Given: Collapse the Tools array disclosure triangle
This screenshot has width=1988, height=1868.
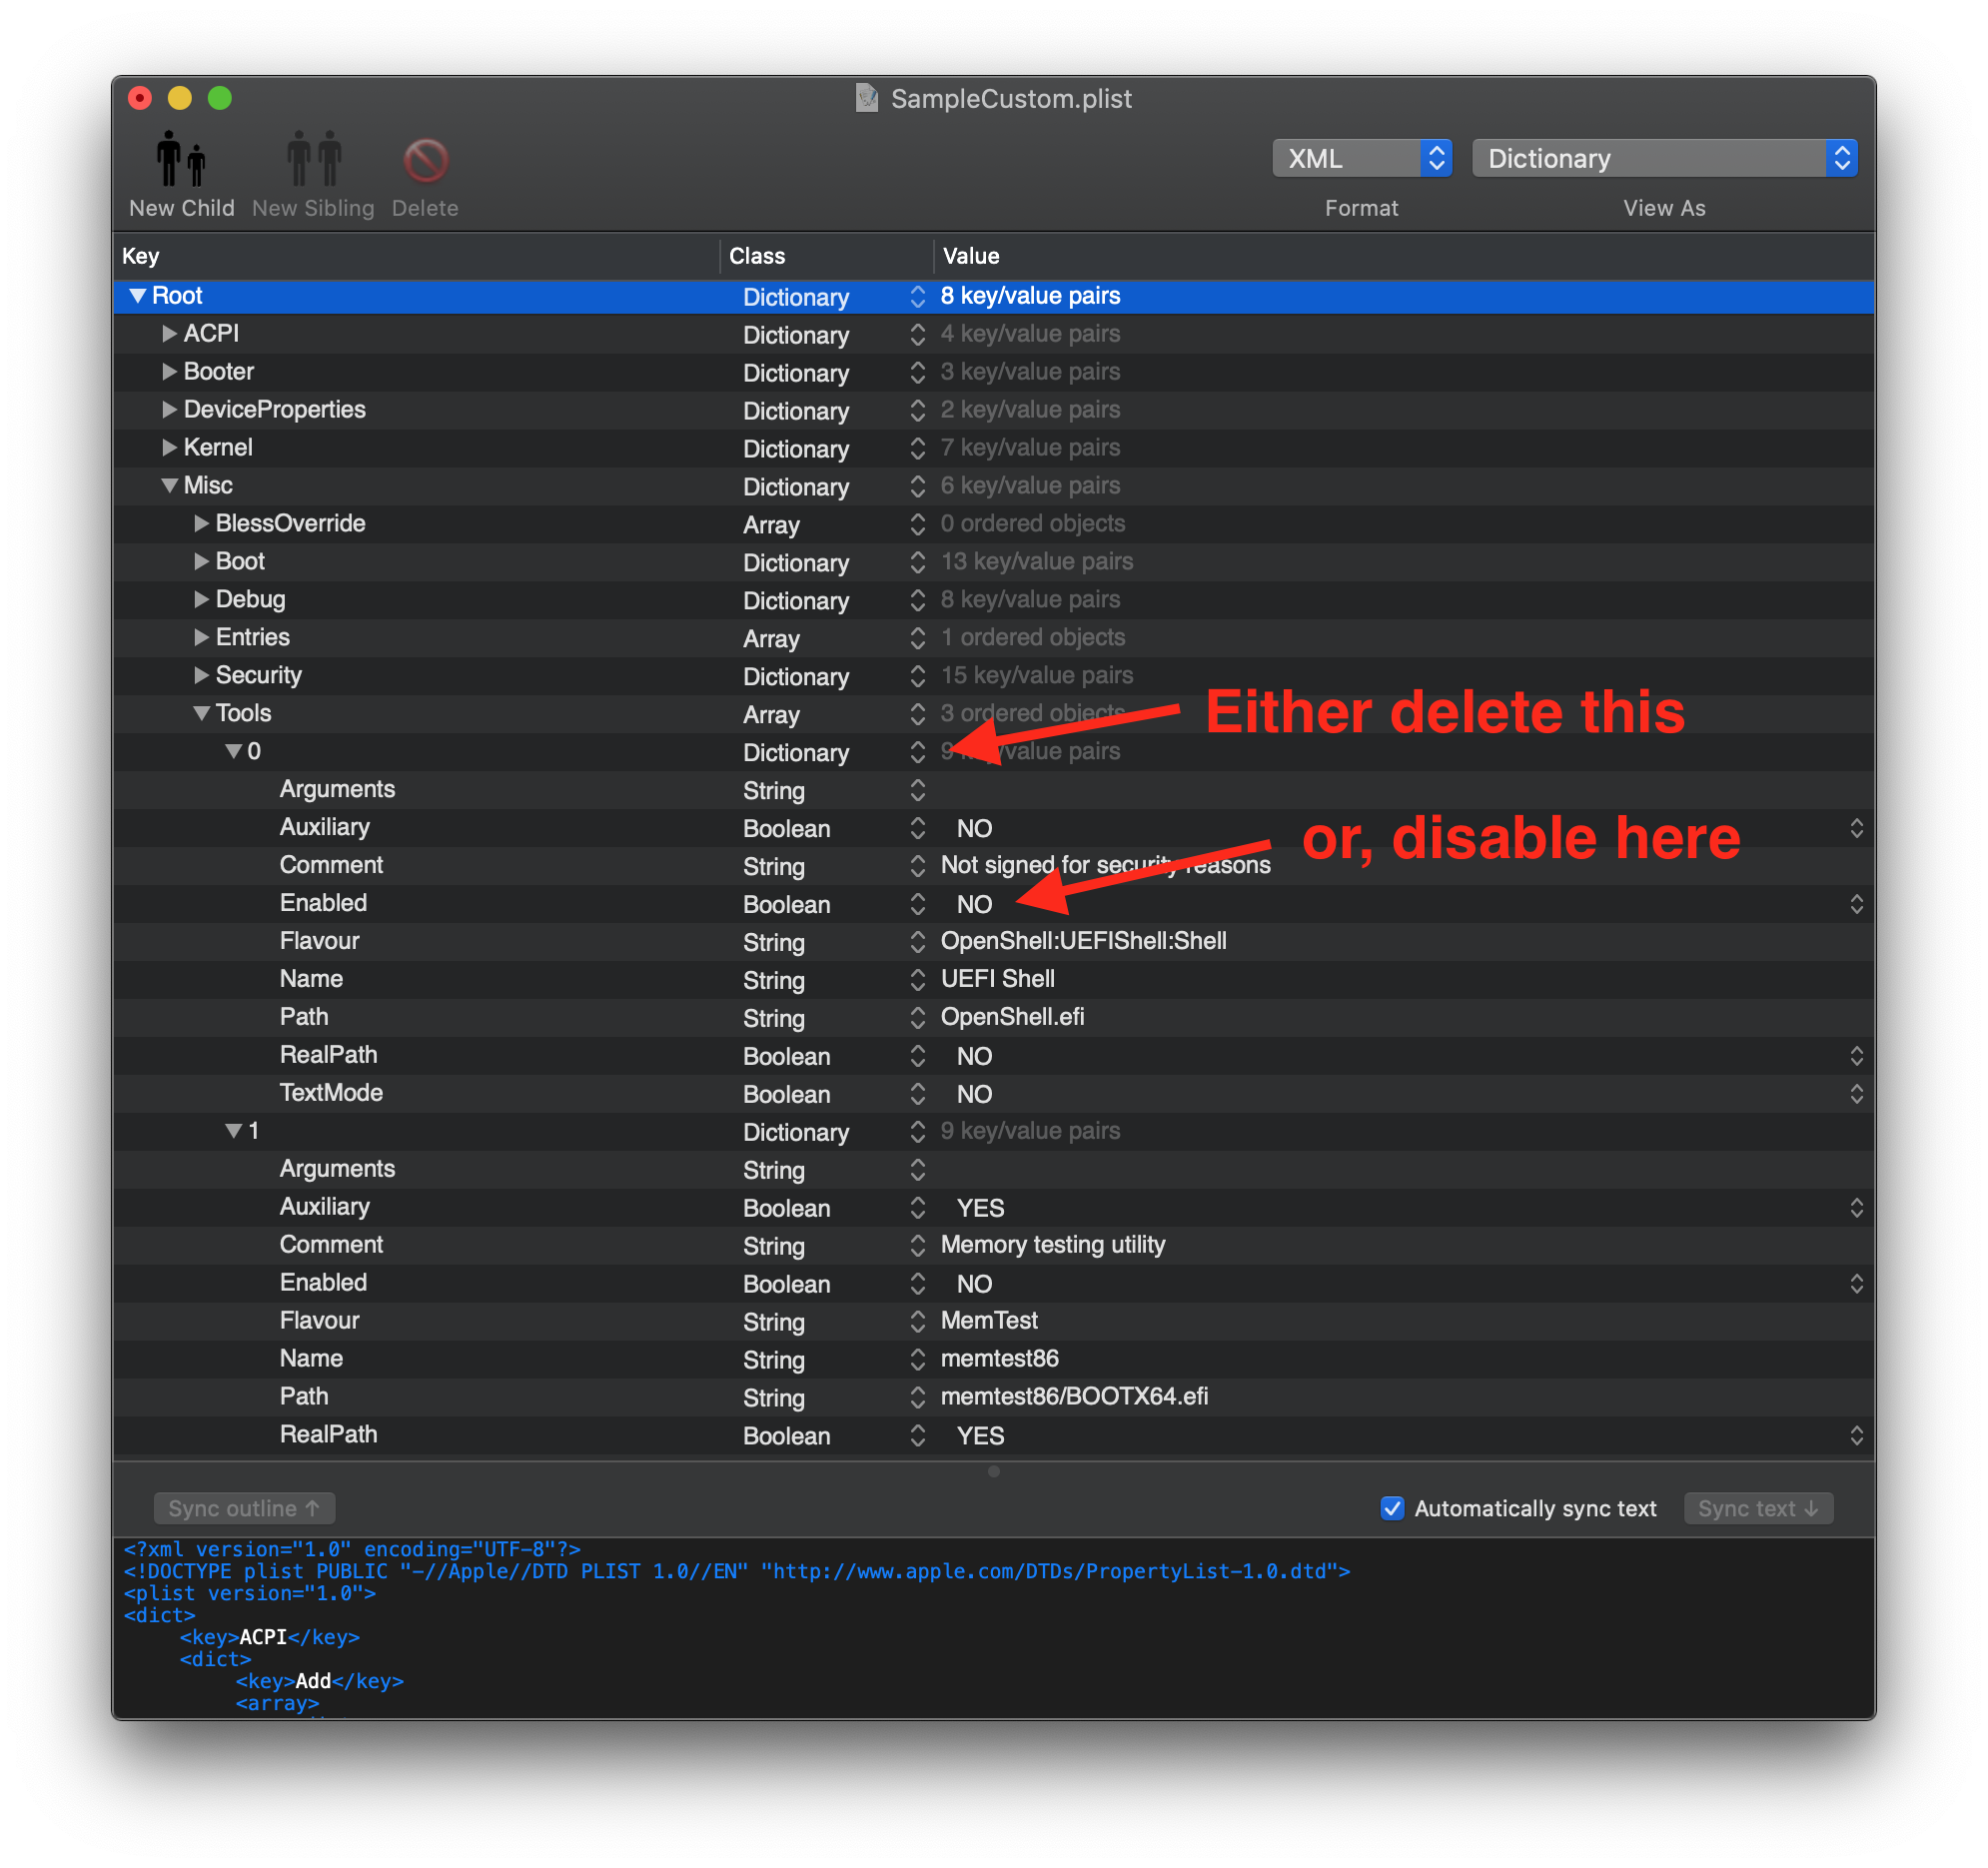Looking at the screenshot, I should 201,714.
